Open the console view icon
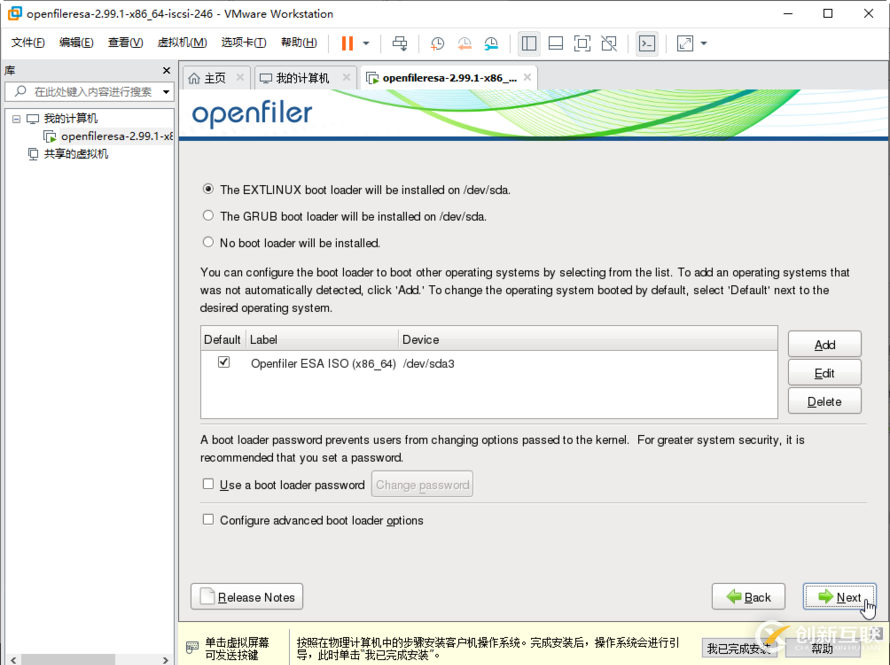This screenshot has width=890, height=665. coord(647,43)
